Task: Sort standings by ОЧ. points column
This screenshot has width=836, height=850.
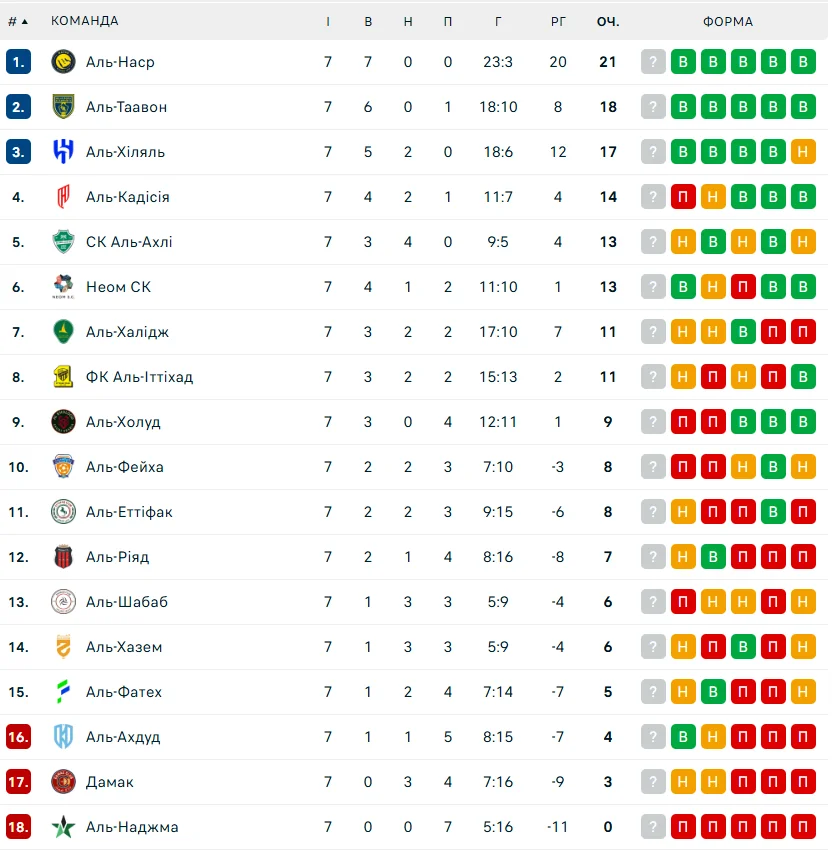Action: [x=608, y=21]
